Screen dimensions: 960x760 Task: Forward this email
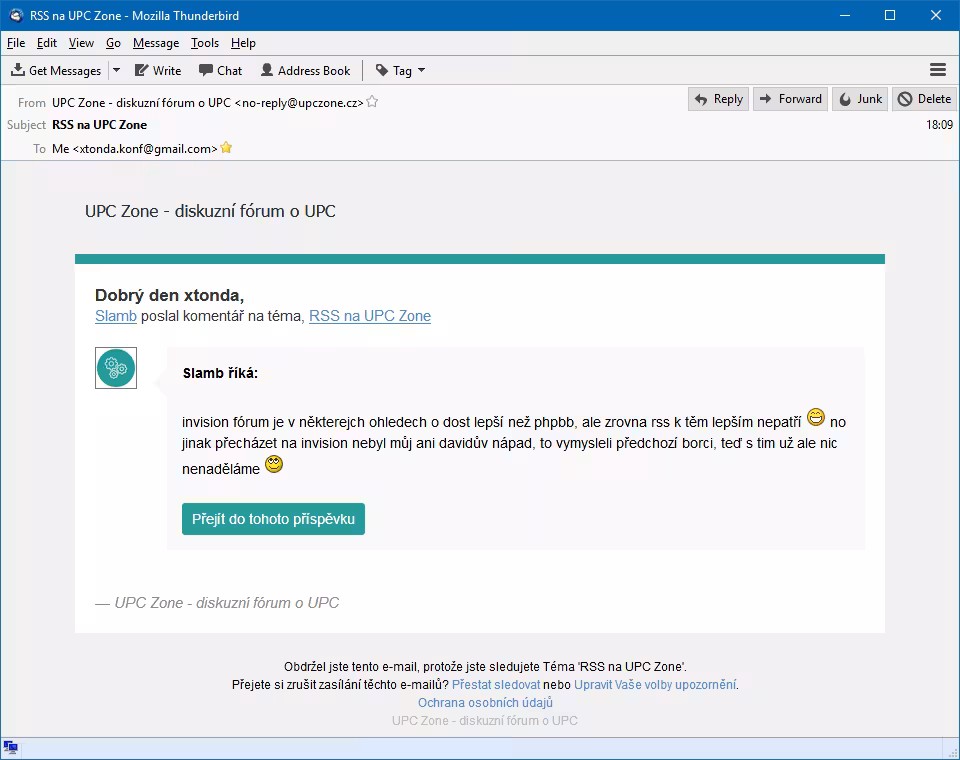(790, 99)
